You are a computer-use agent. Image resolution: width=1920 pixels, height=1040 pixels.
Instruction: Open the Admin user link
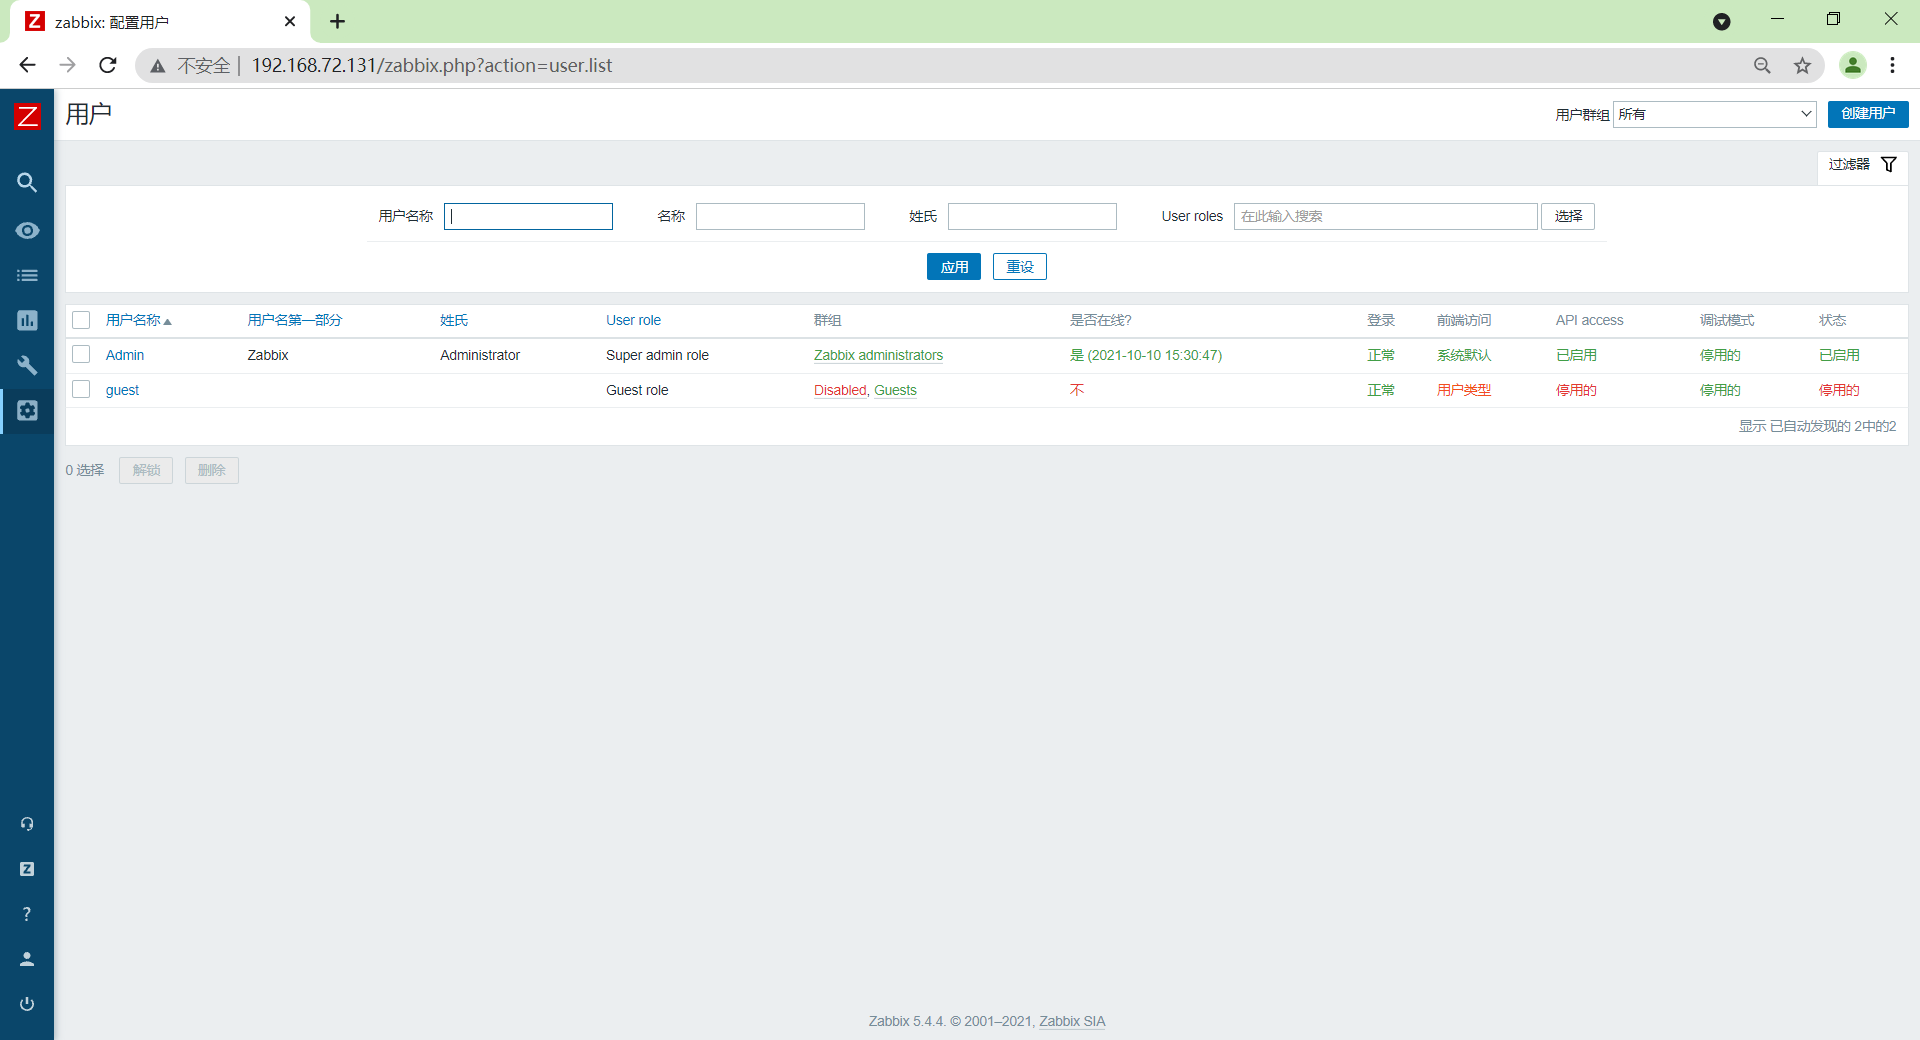pos(125,355)
